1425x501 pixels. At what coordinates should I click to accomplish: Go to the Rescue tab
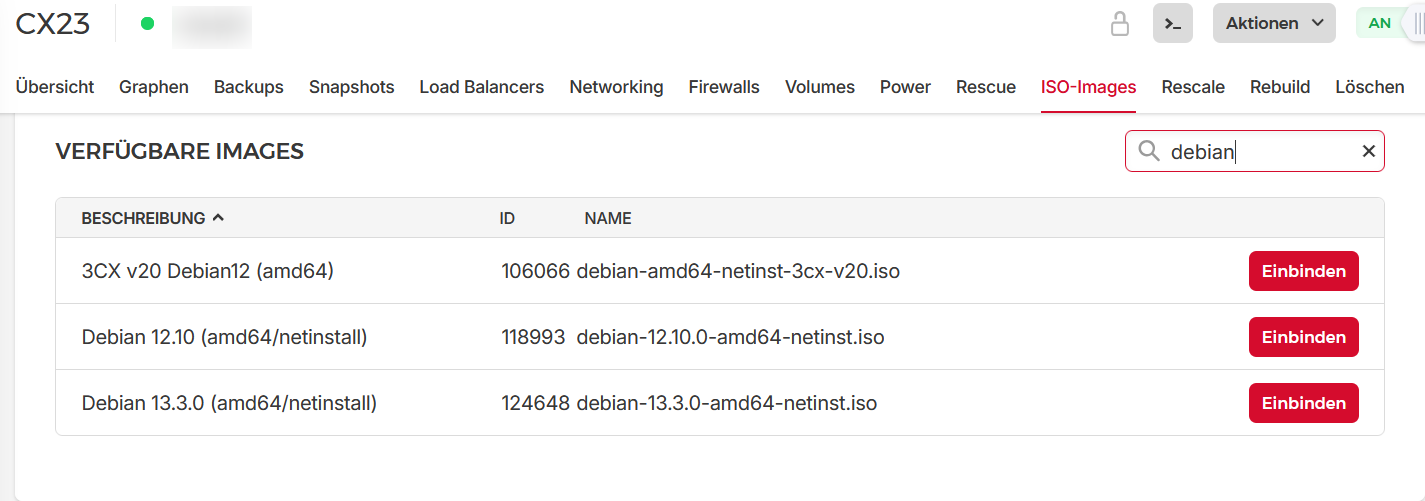coord(986,87)
